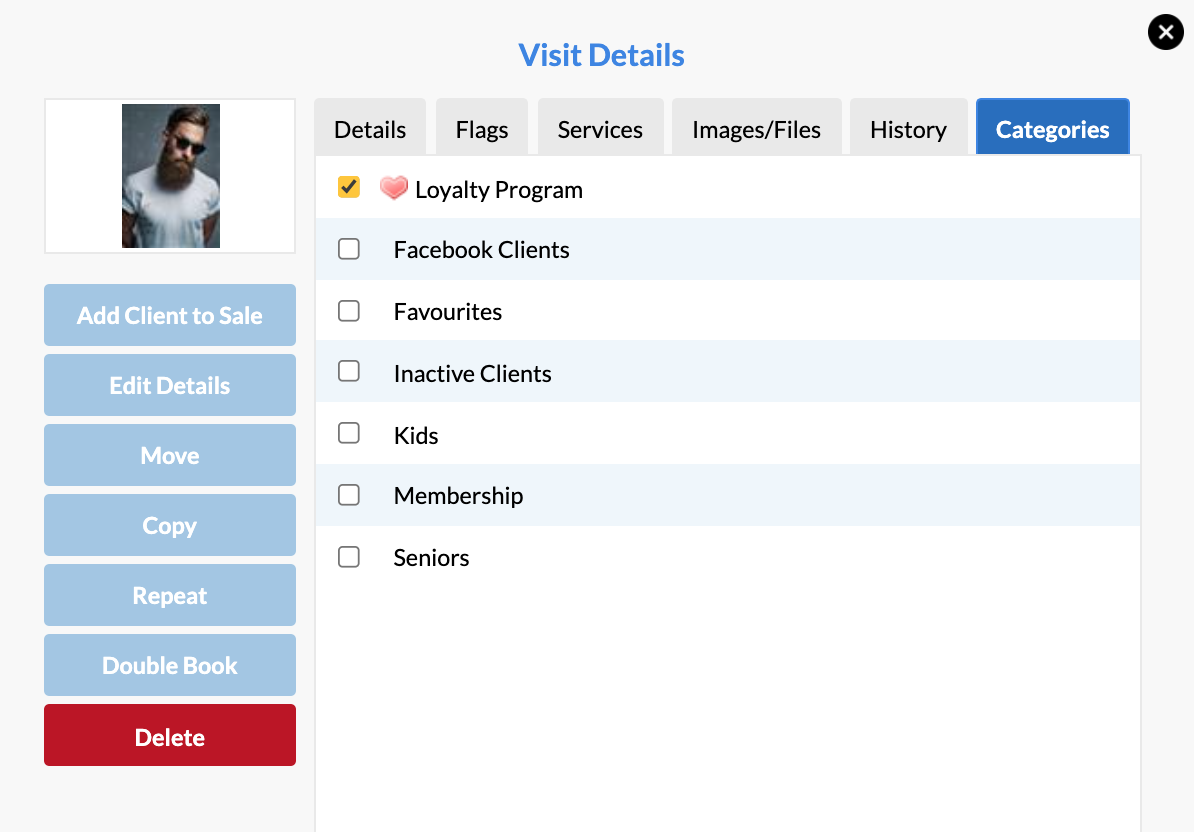
Task: Toggle the Membership checkbox
Action: [x=349, y=495]
